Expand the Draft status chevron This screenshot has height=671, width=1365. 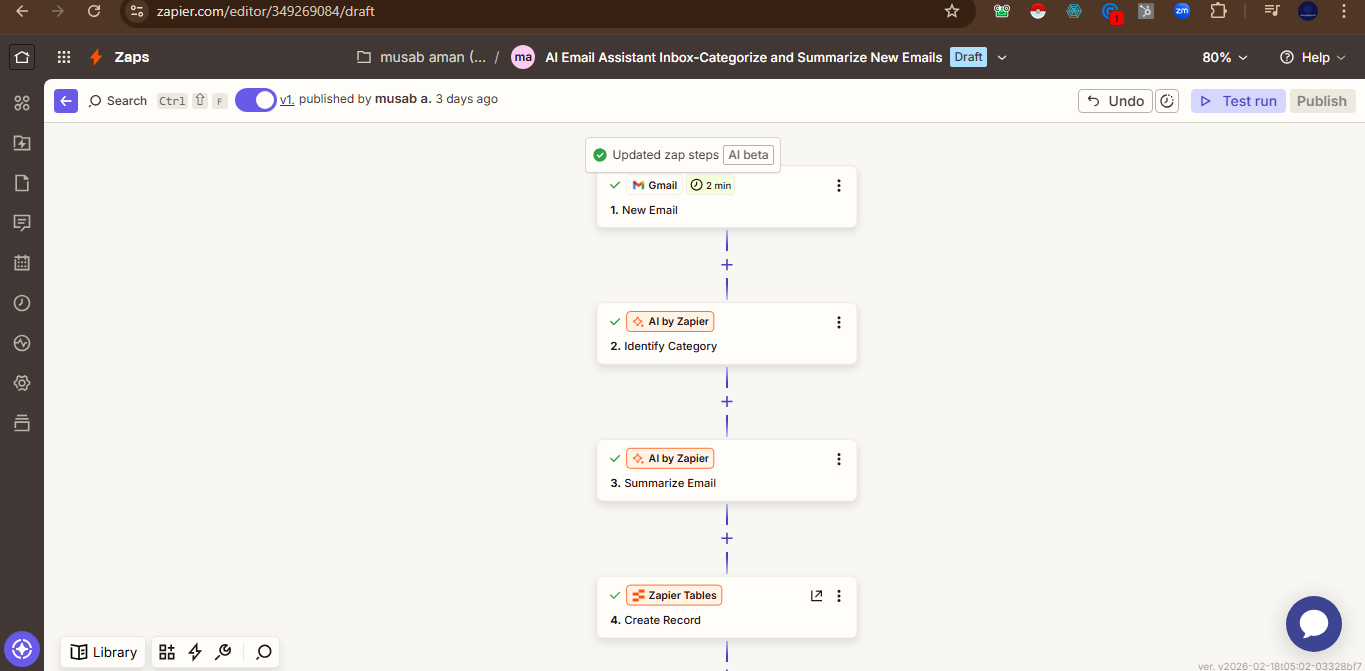1002,58
